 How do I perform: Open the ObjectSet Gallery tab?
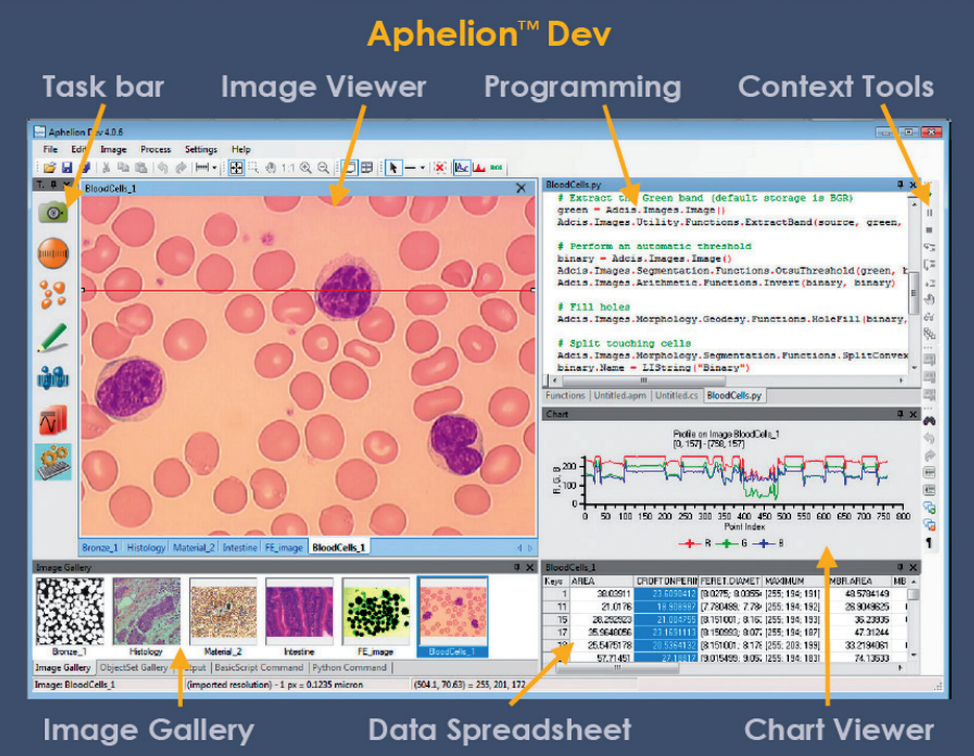(134, 668)
